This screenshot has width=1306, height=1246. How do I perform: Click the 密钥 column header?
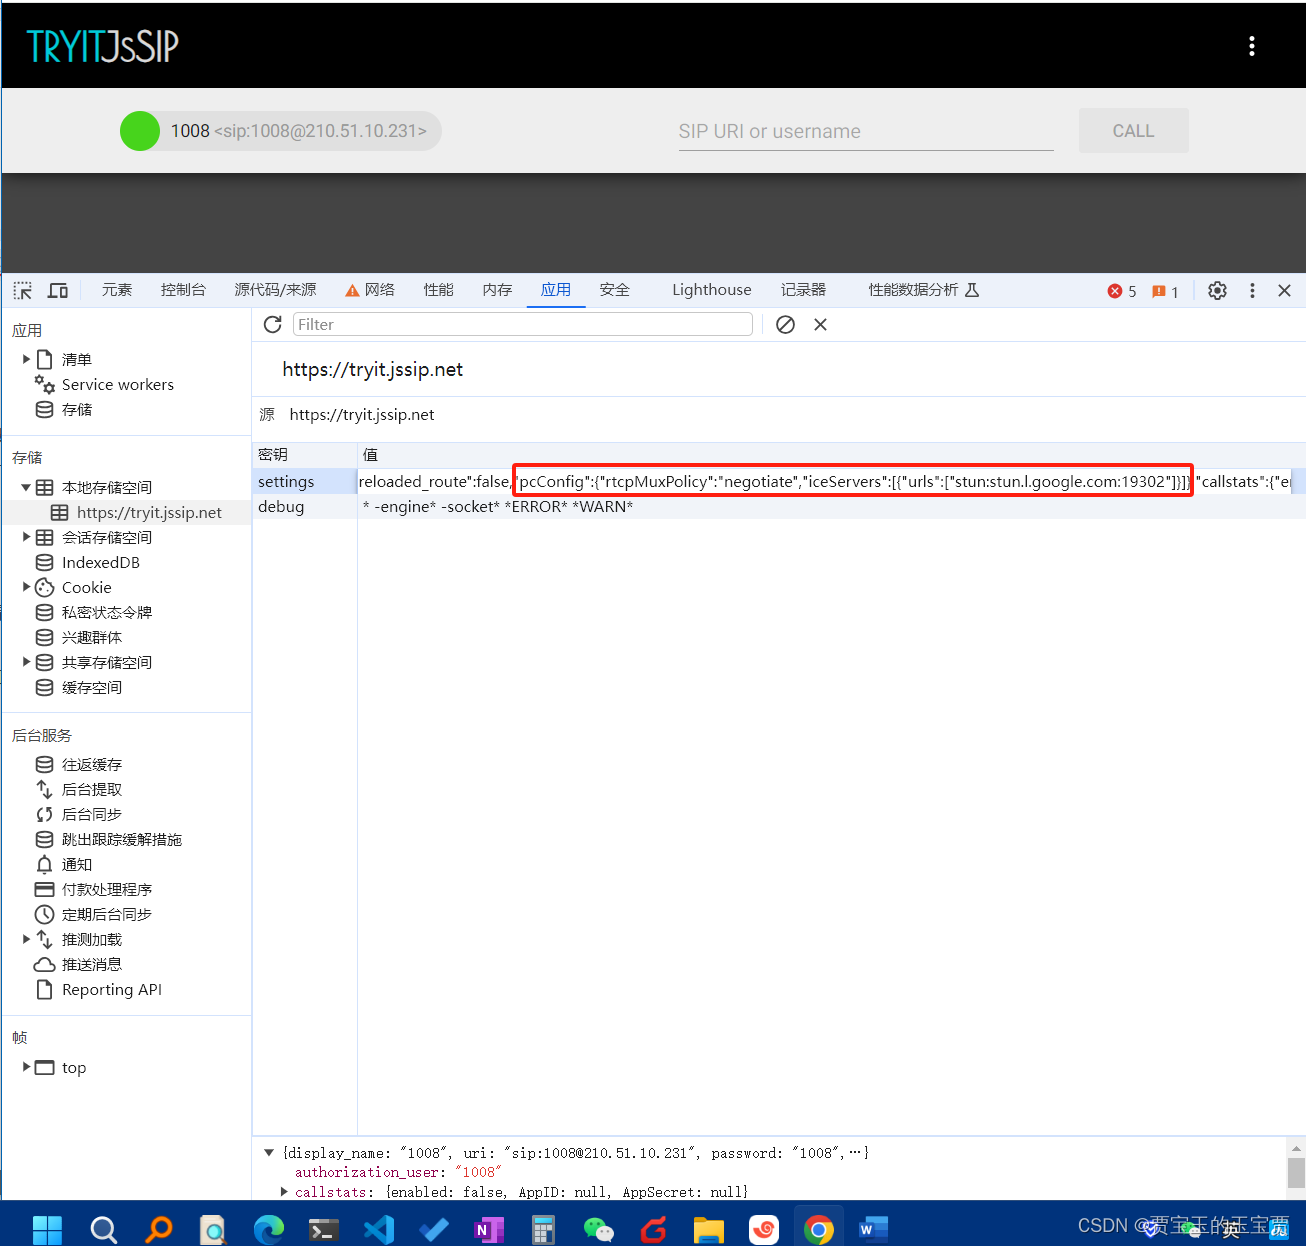(305, 454)
